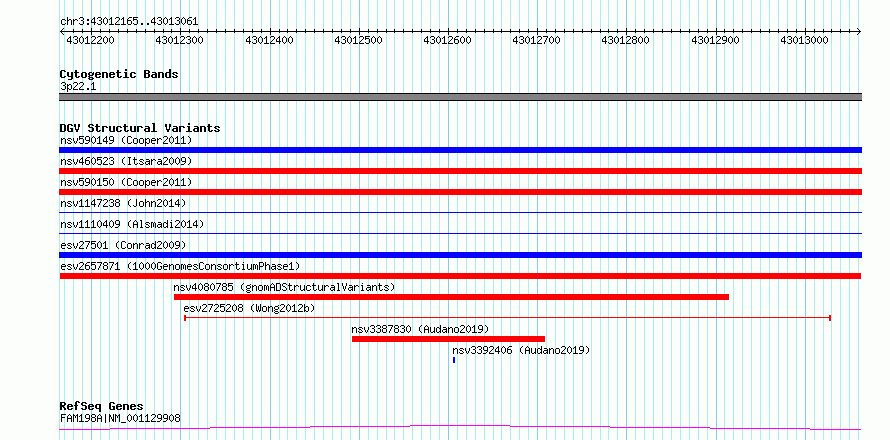Select the esv2725208 (Wong2012b) thin red line
This screenshot has width=890, height=440.
[507, 318]
